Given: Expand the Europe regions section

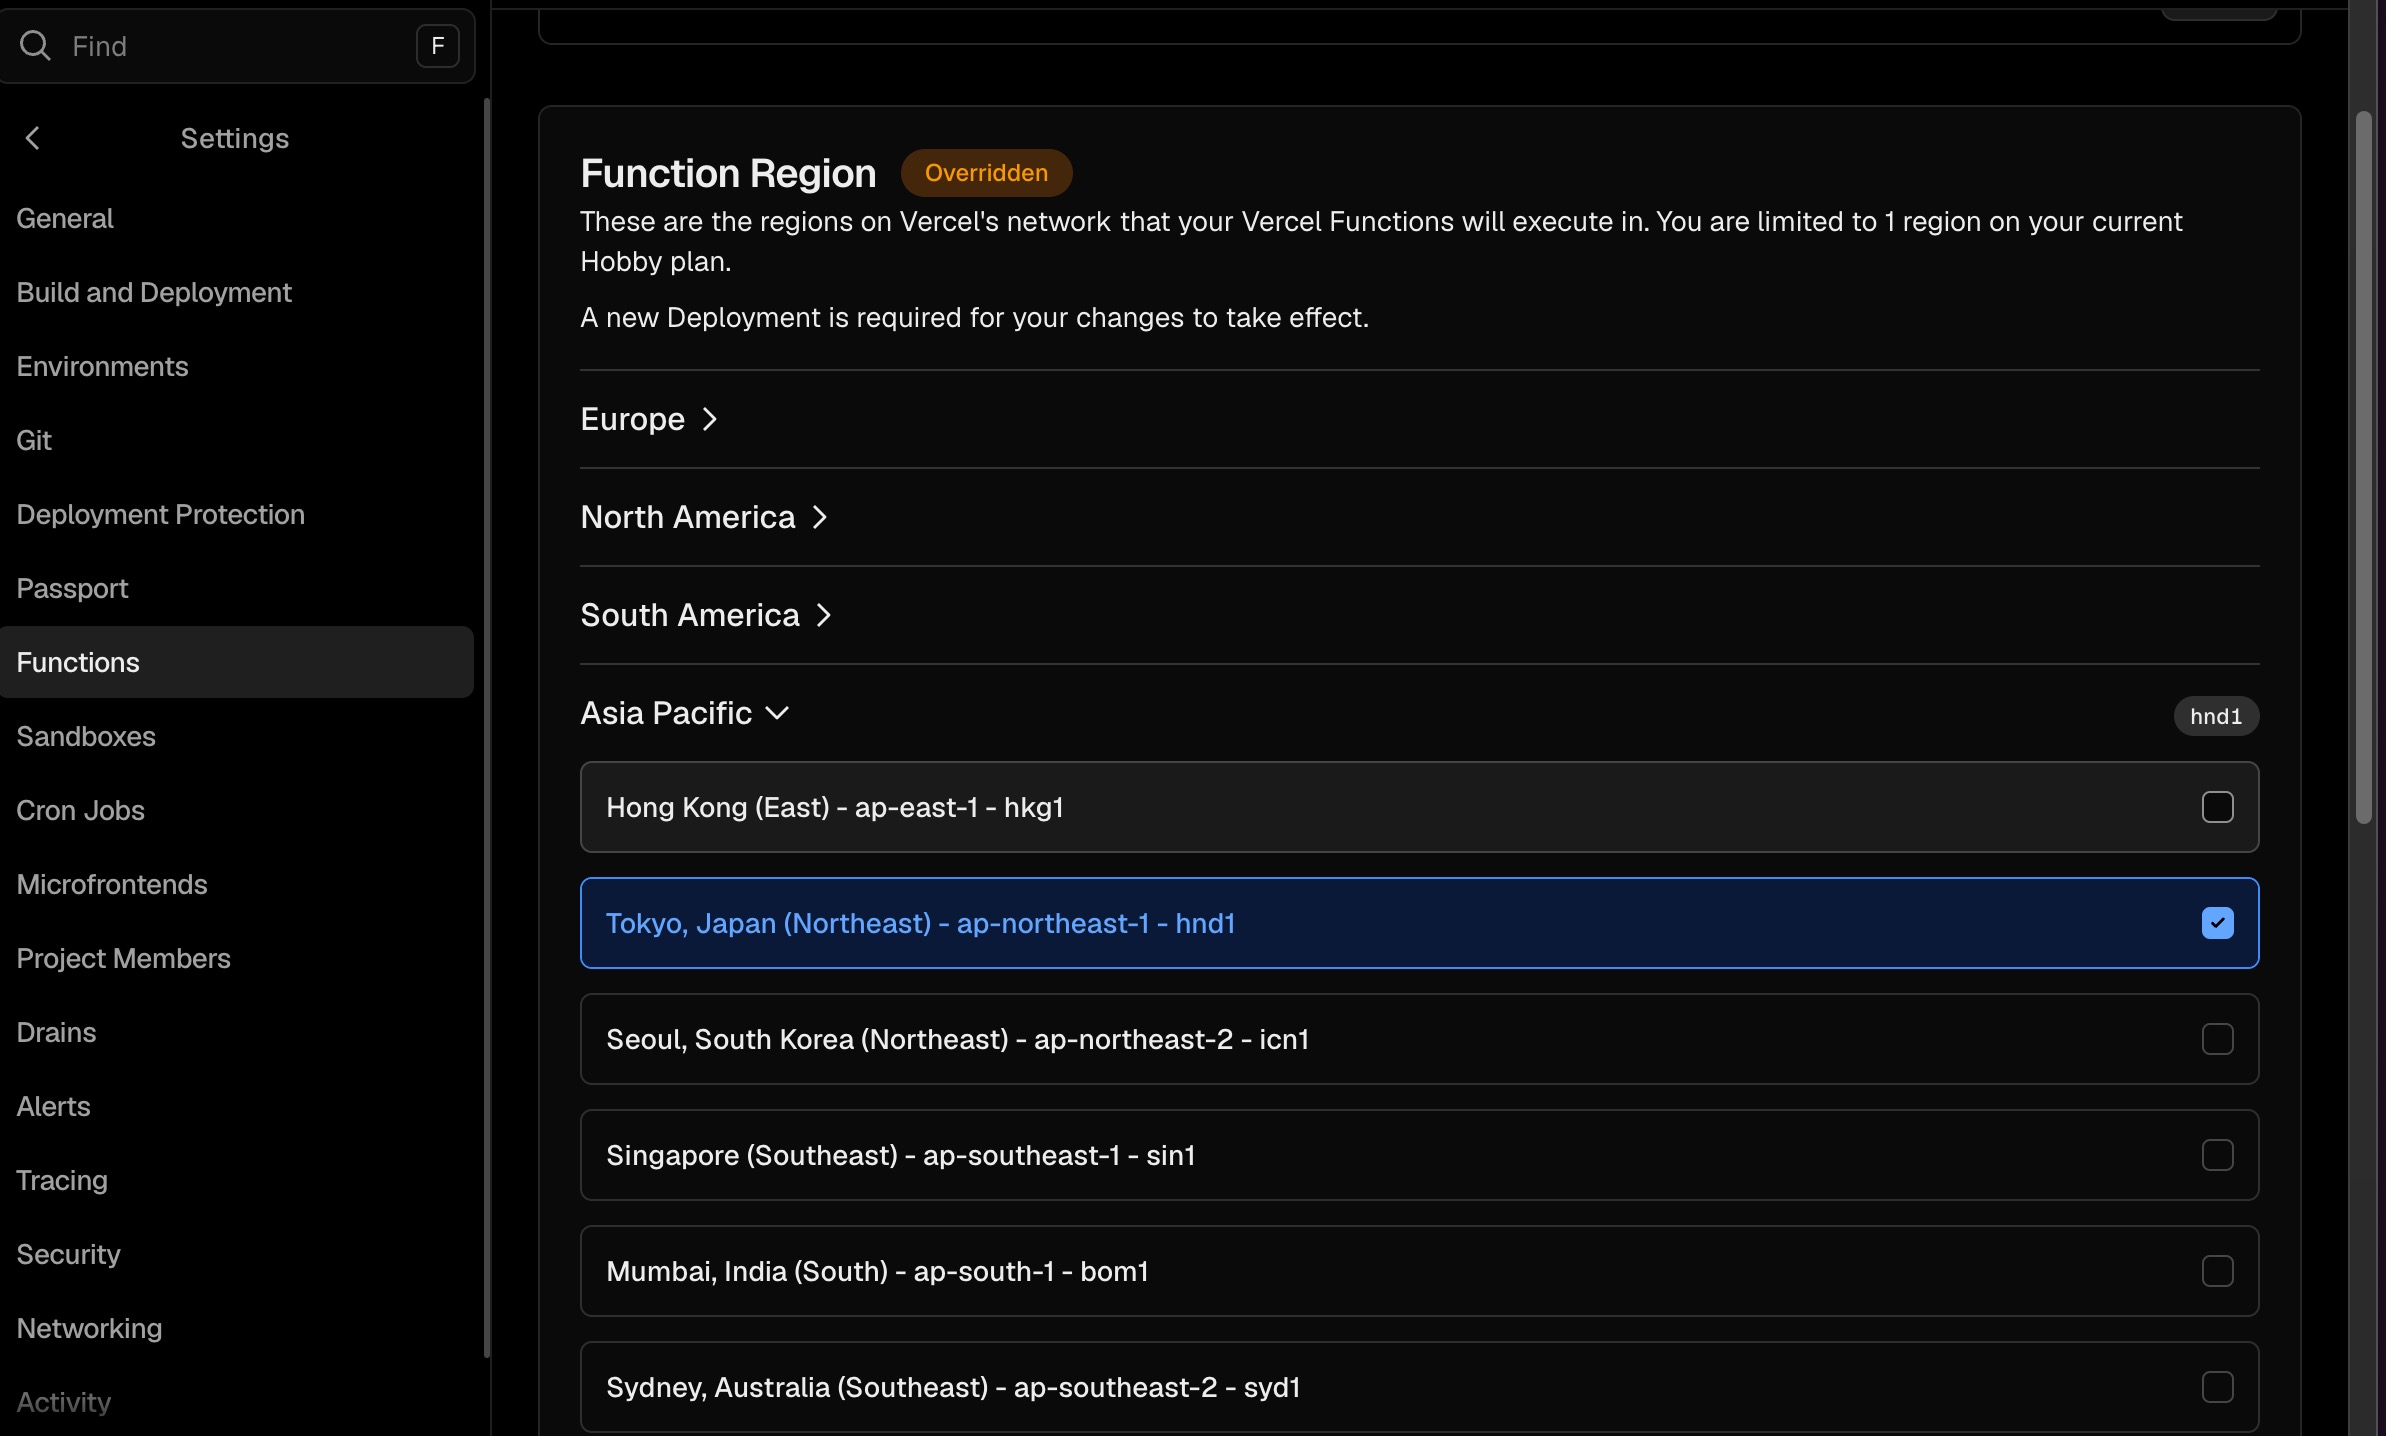Looking at the screenshot, I should [x=650, y=419].
